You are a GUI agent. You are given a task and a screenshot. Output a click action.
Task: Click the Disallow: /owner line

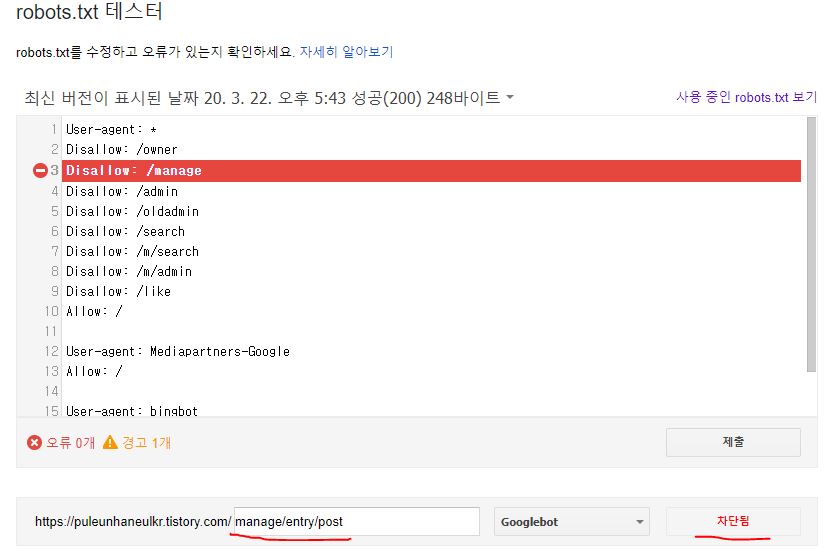tap(122, 150)
